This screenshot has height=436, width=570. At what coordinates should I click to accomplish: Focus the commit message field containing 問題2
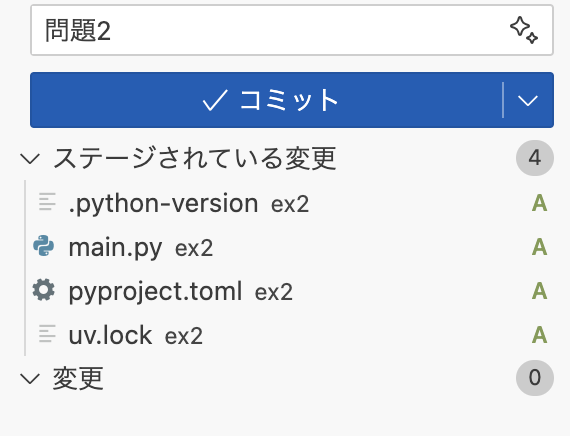(x=292, y=30)
